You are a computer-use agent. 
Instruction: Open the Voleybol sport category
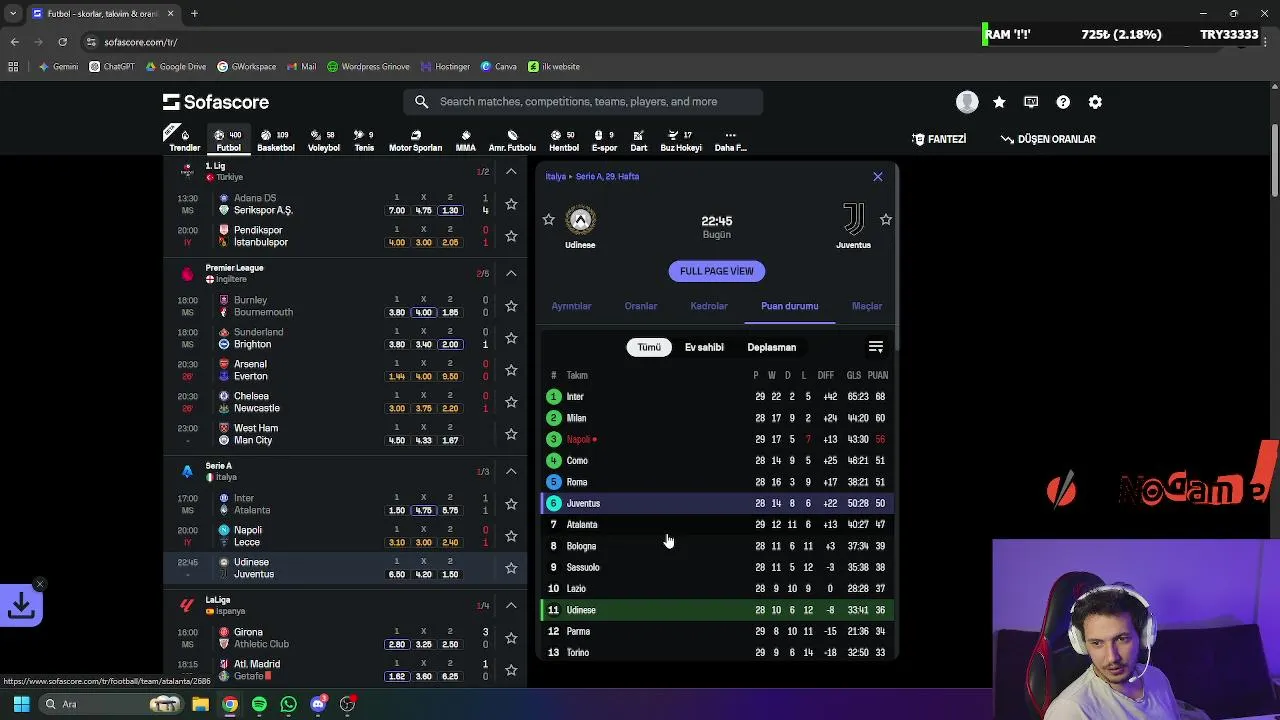tap(323, 141)
